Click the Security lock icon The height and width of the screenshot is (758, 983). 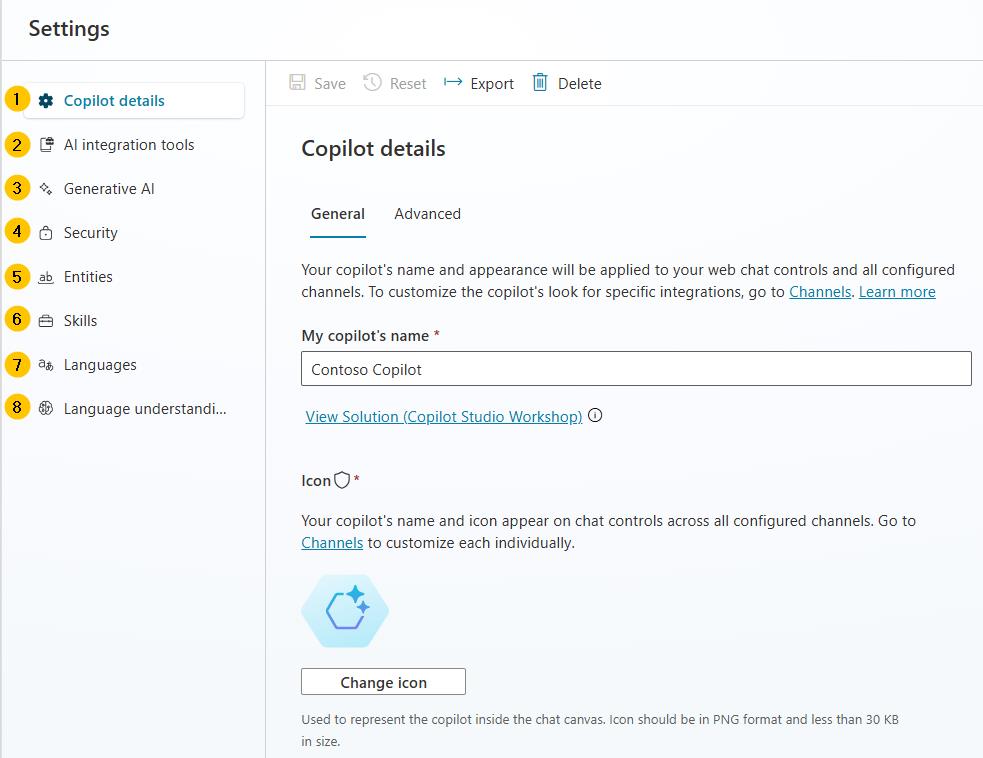click(x=44, y=232)
